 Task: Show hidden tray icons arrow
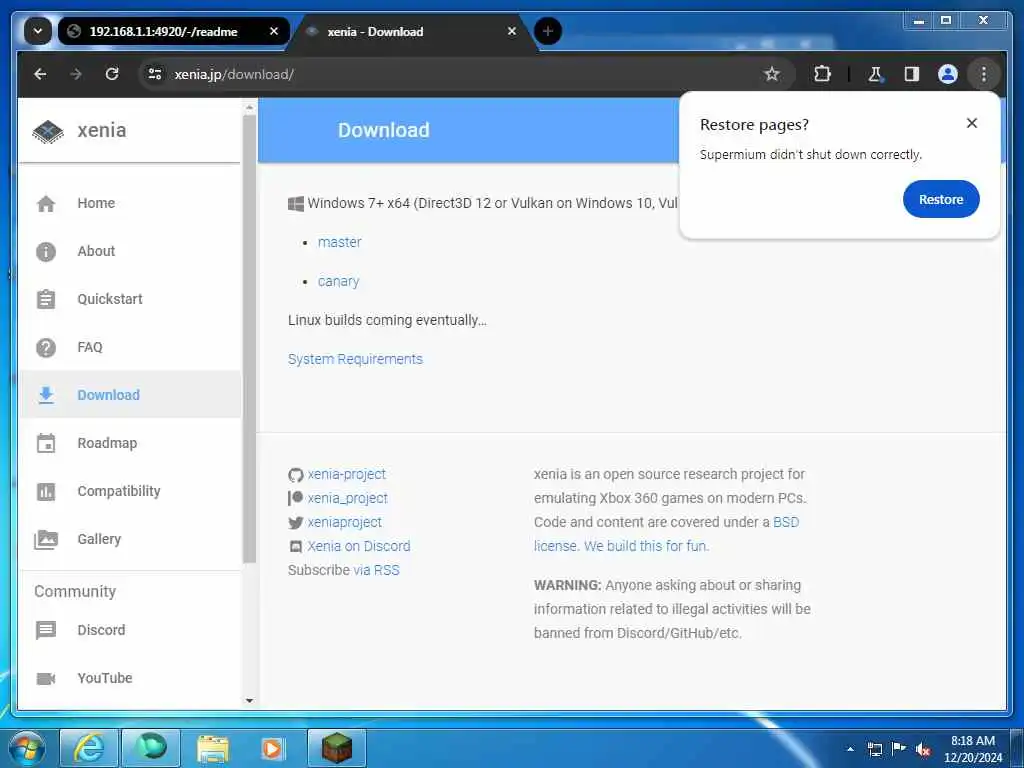(x=850, y=749)
